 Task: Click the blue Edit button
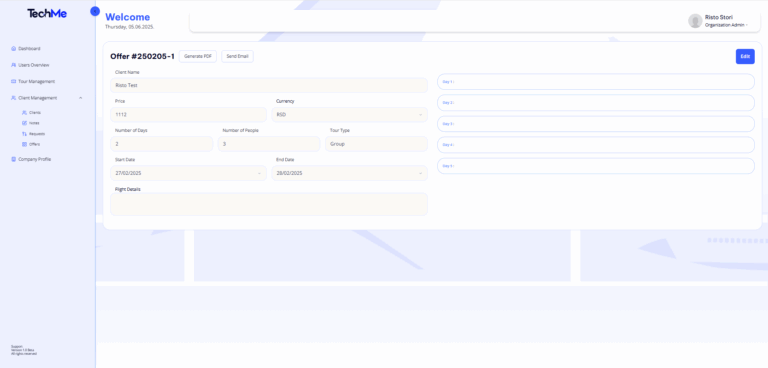[x=745, y=56]
